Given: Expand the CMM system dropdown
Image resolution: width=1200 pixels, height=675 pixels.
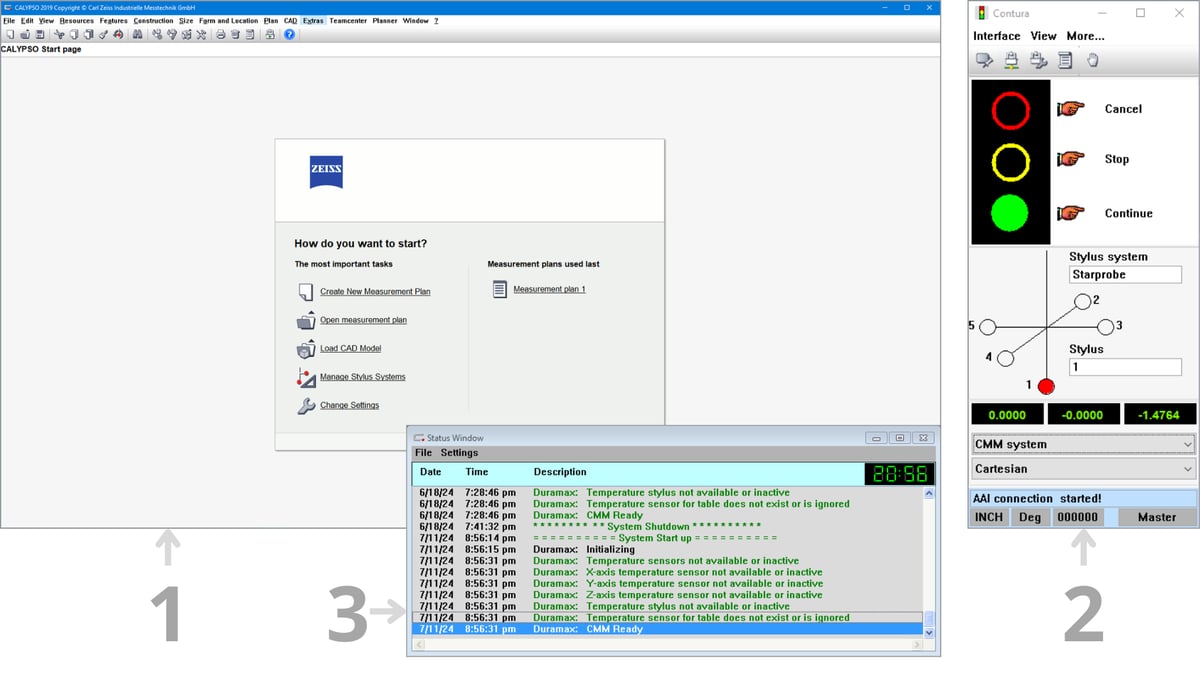Looking at the screenshot, I should (1083, 444).
